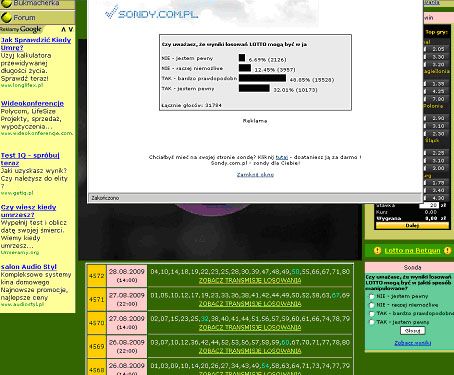Open the Forum menu item
This screenshot has width=454, height=375.
coord(24,17)
